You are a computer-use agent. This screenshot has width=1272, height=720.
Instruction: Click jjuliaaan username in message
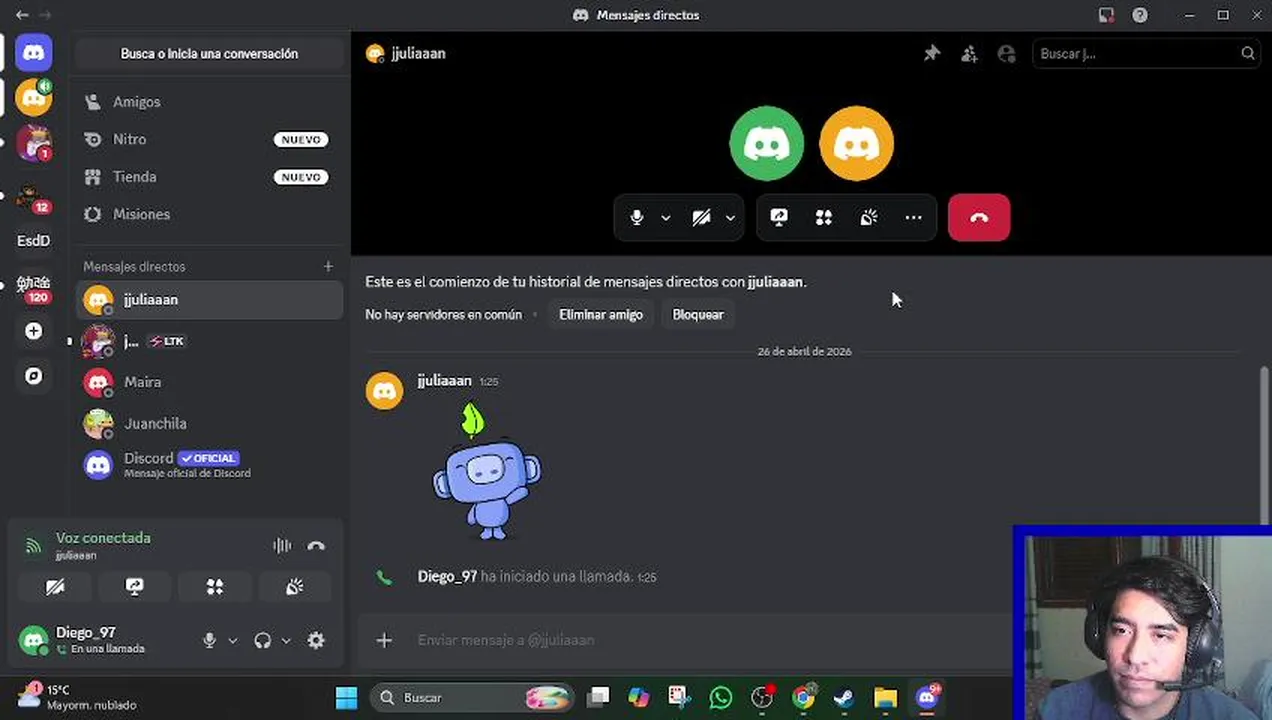point(444,381)
